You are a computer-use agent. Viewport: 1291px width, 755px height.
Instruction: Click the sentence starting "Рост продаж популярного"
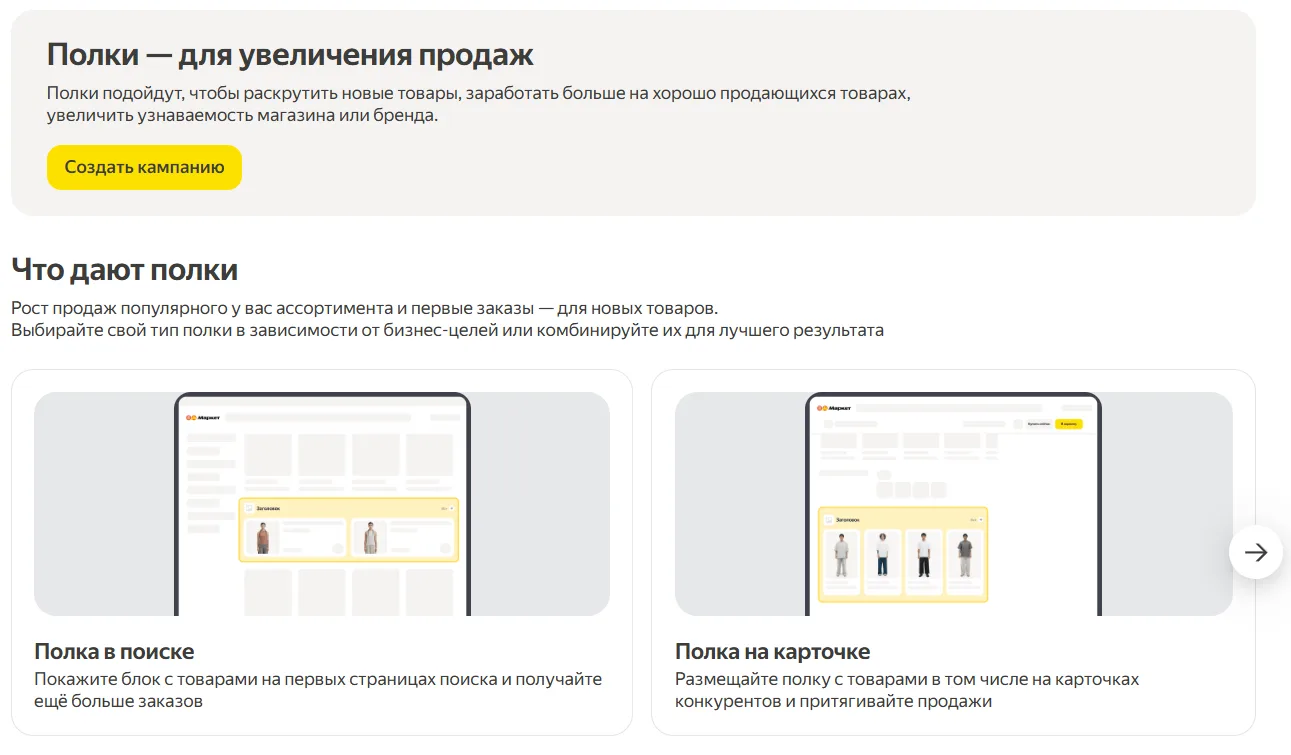(365, 308)
